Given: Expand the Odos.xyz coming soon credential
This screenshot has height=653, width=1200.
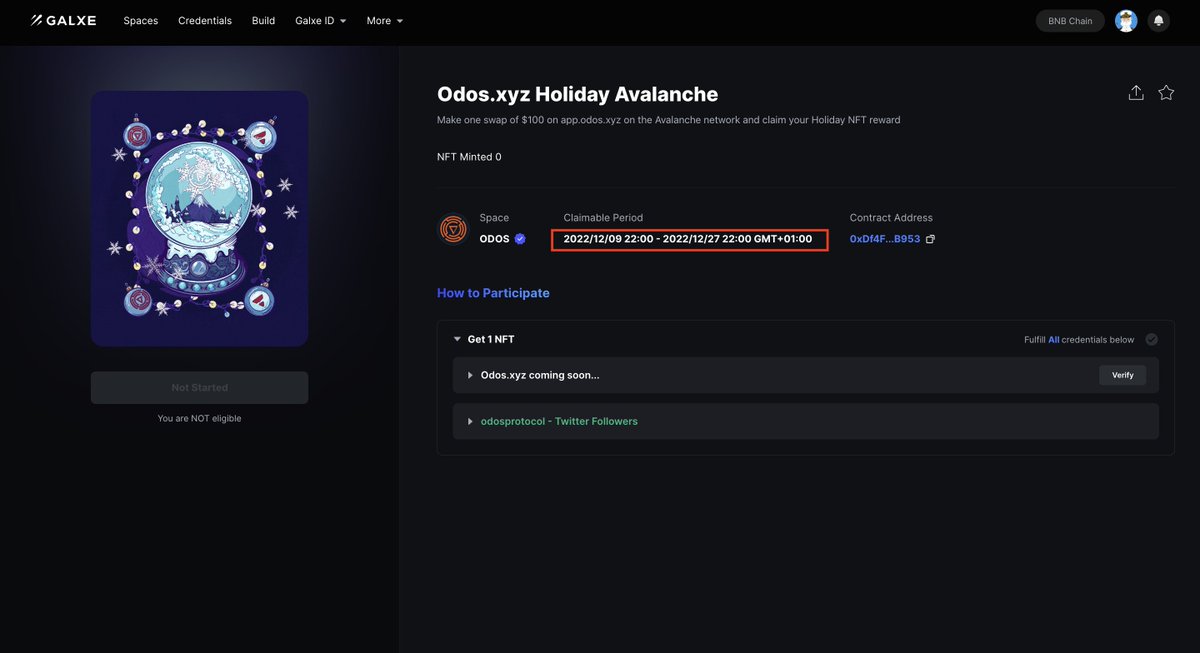Looking at the screenshot, I should (471, 375).
